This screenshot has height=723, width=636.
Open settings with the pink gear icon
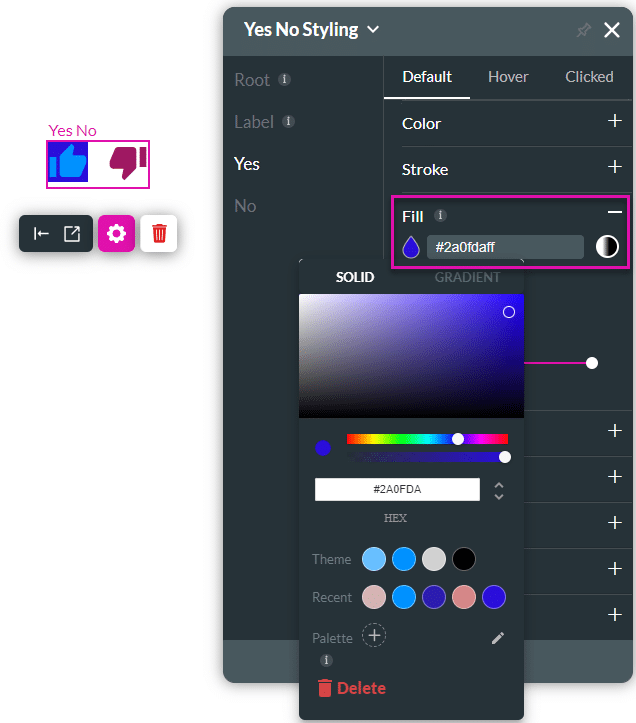pyautogui.click(x=116, y=233)
